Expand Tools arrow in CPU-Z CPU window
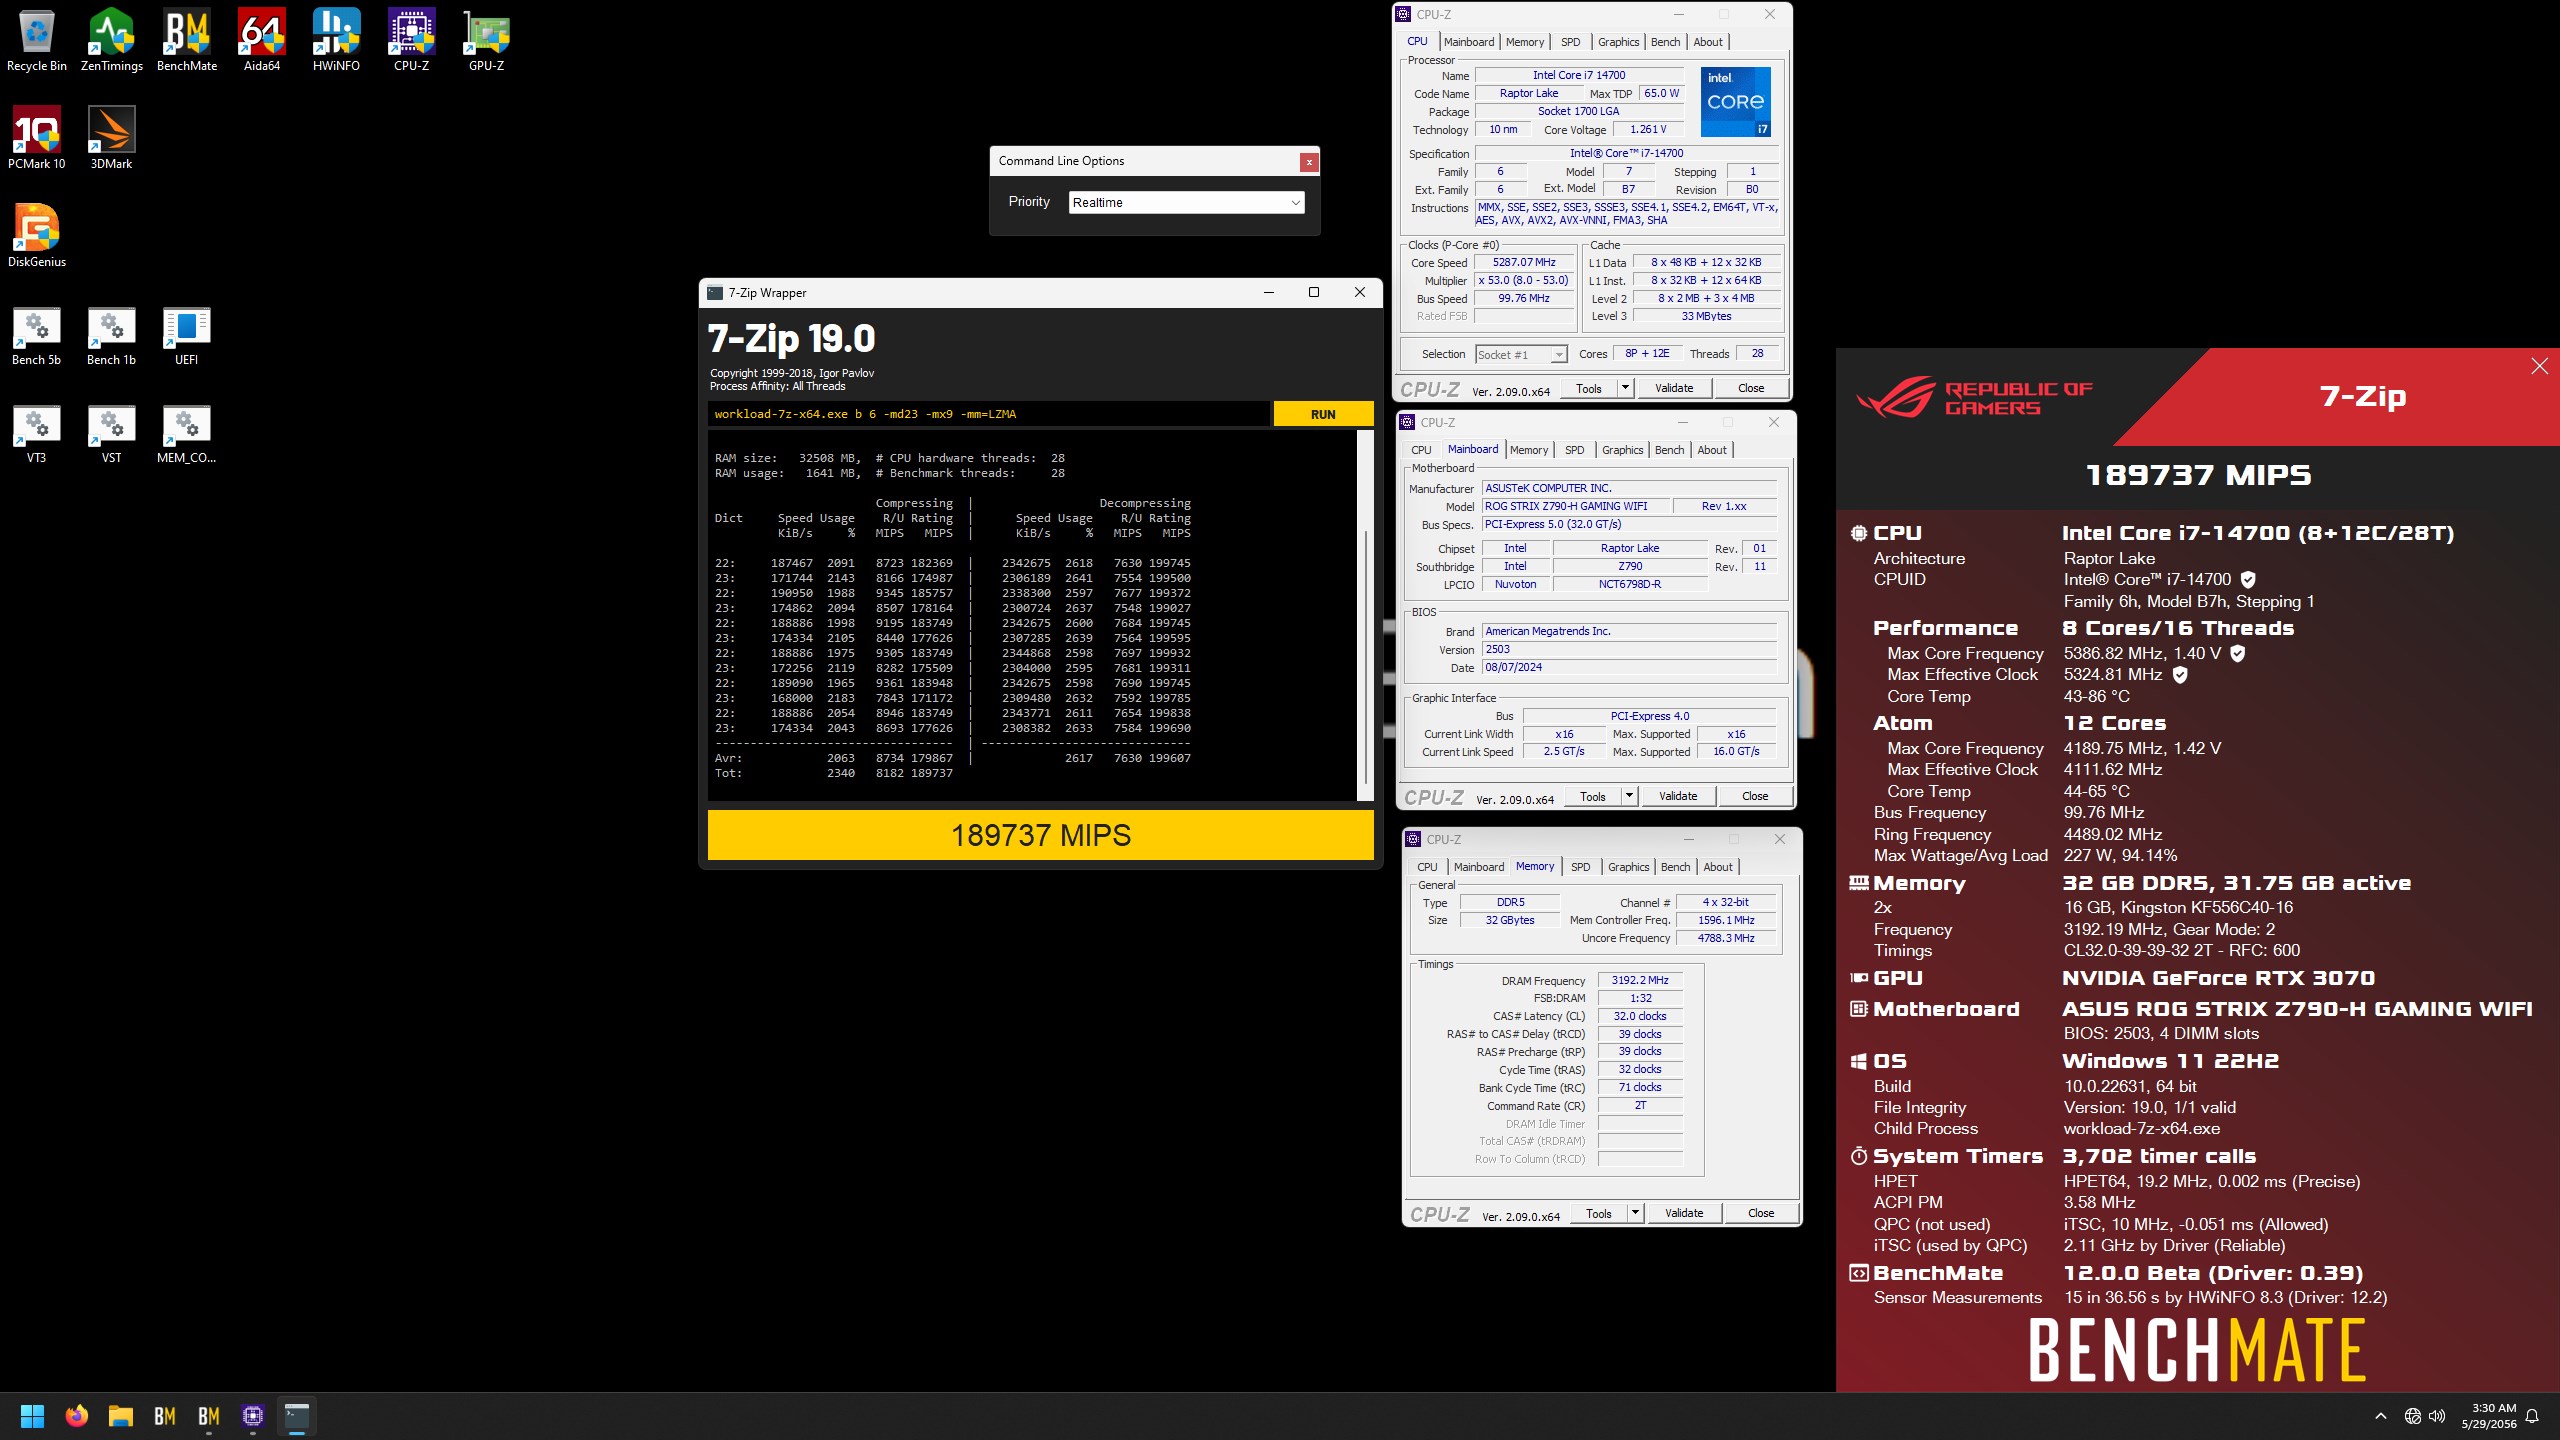This screenshot has width=2560, height=1440. (1625, 388)
